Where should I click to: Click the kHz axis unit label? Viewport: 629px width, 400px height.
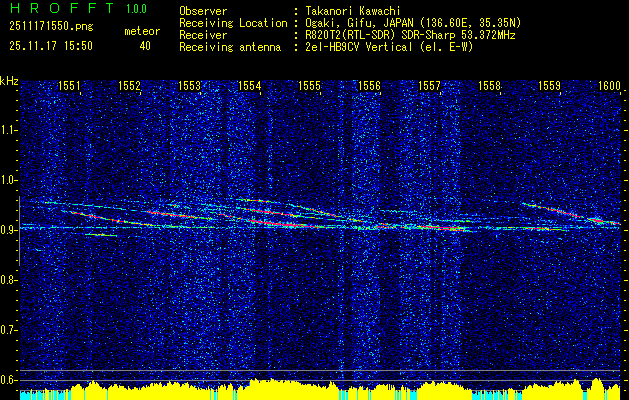tap(9, 81)
